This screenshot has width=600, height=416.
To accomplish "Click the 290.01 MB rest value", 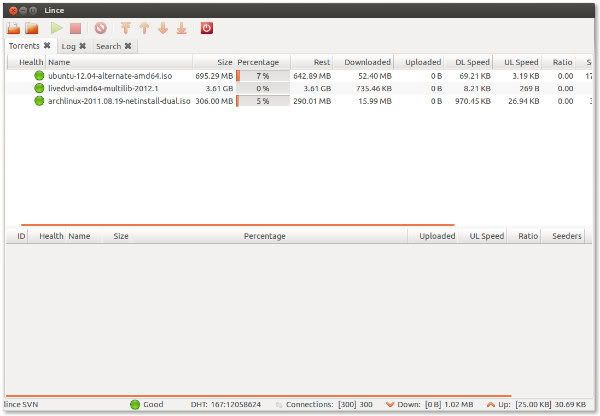I will coord(312,101).
